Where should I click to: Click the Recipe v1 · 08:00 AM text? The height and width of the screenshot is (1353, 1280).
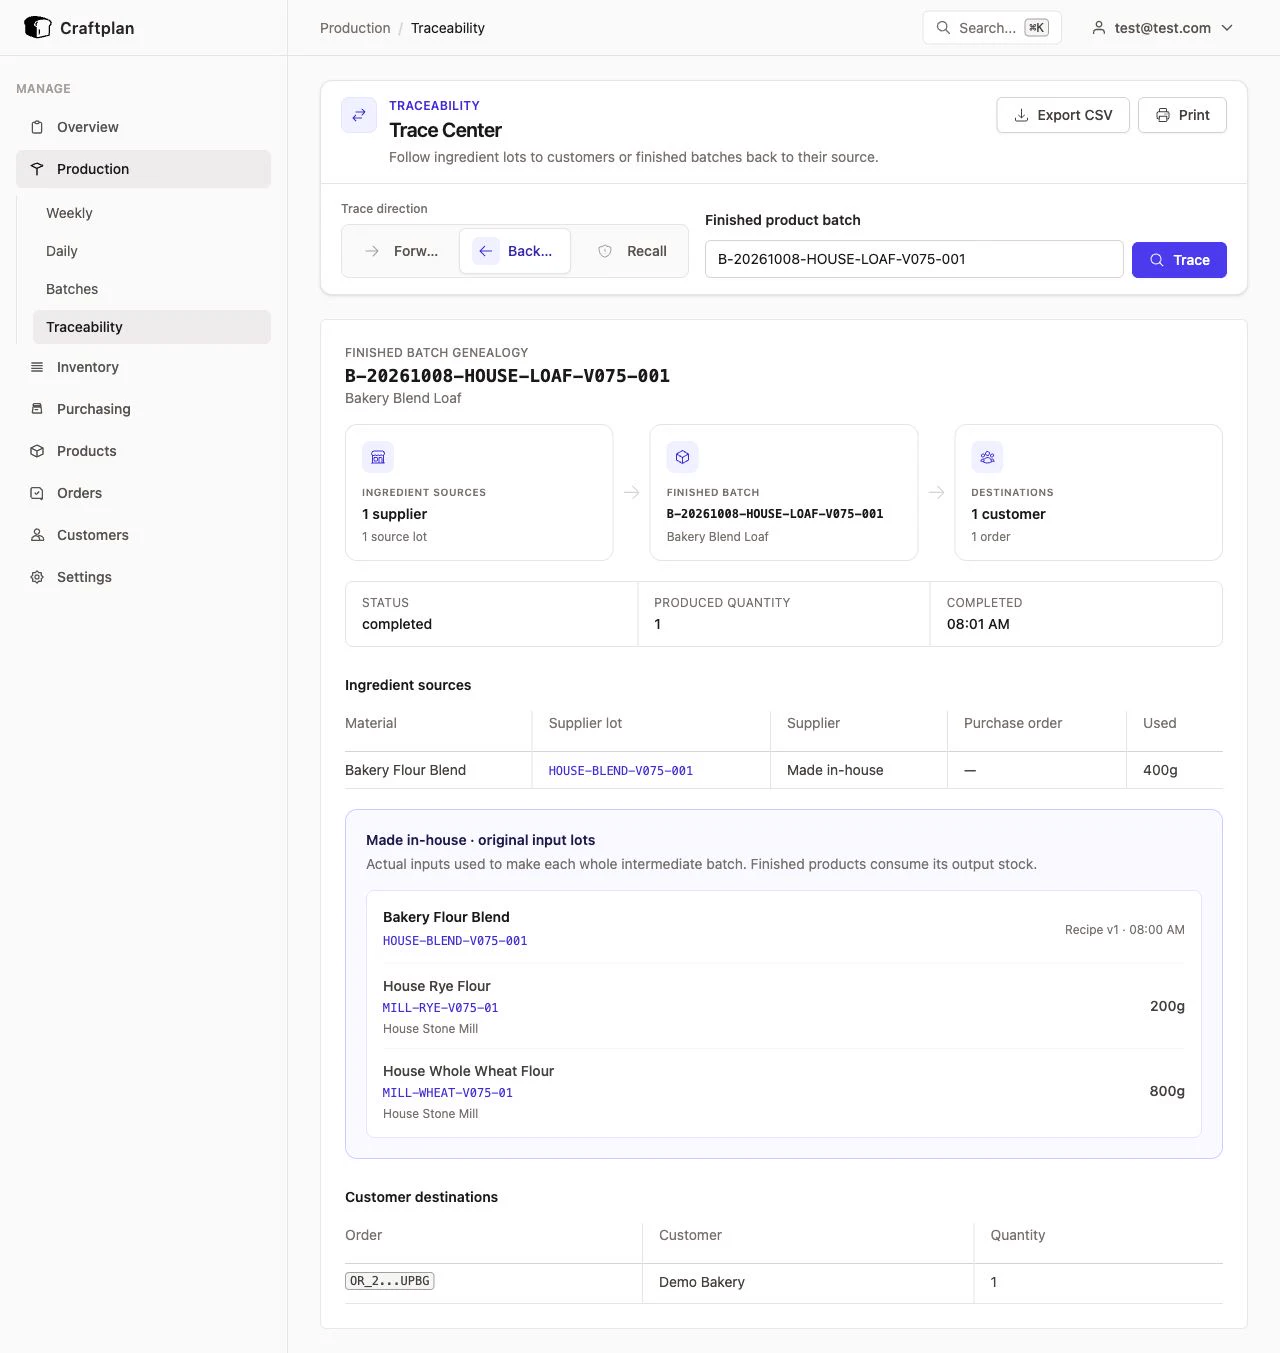coord(1125,930)
